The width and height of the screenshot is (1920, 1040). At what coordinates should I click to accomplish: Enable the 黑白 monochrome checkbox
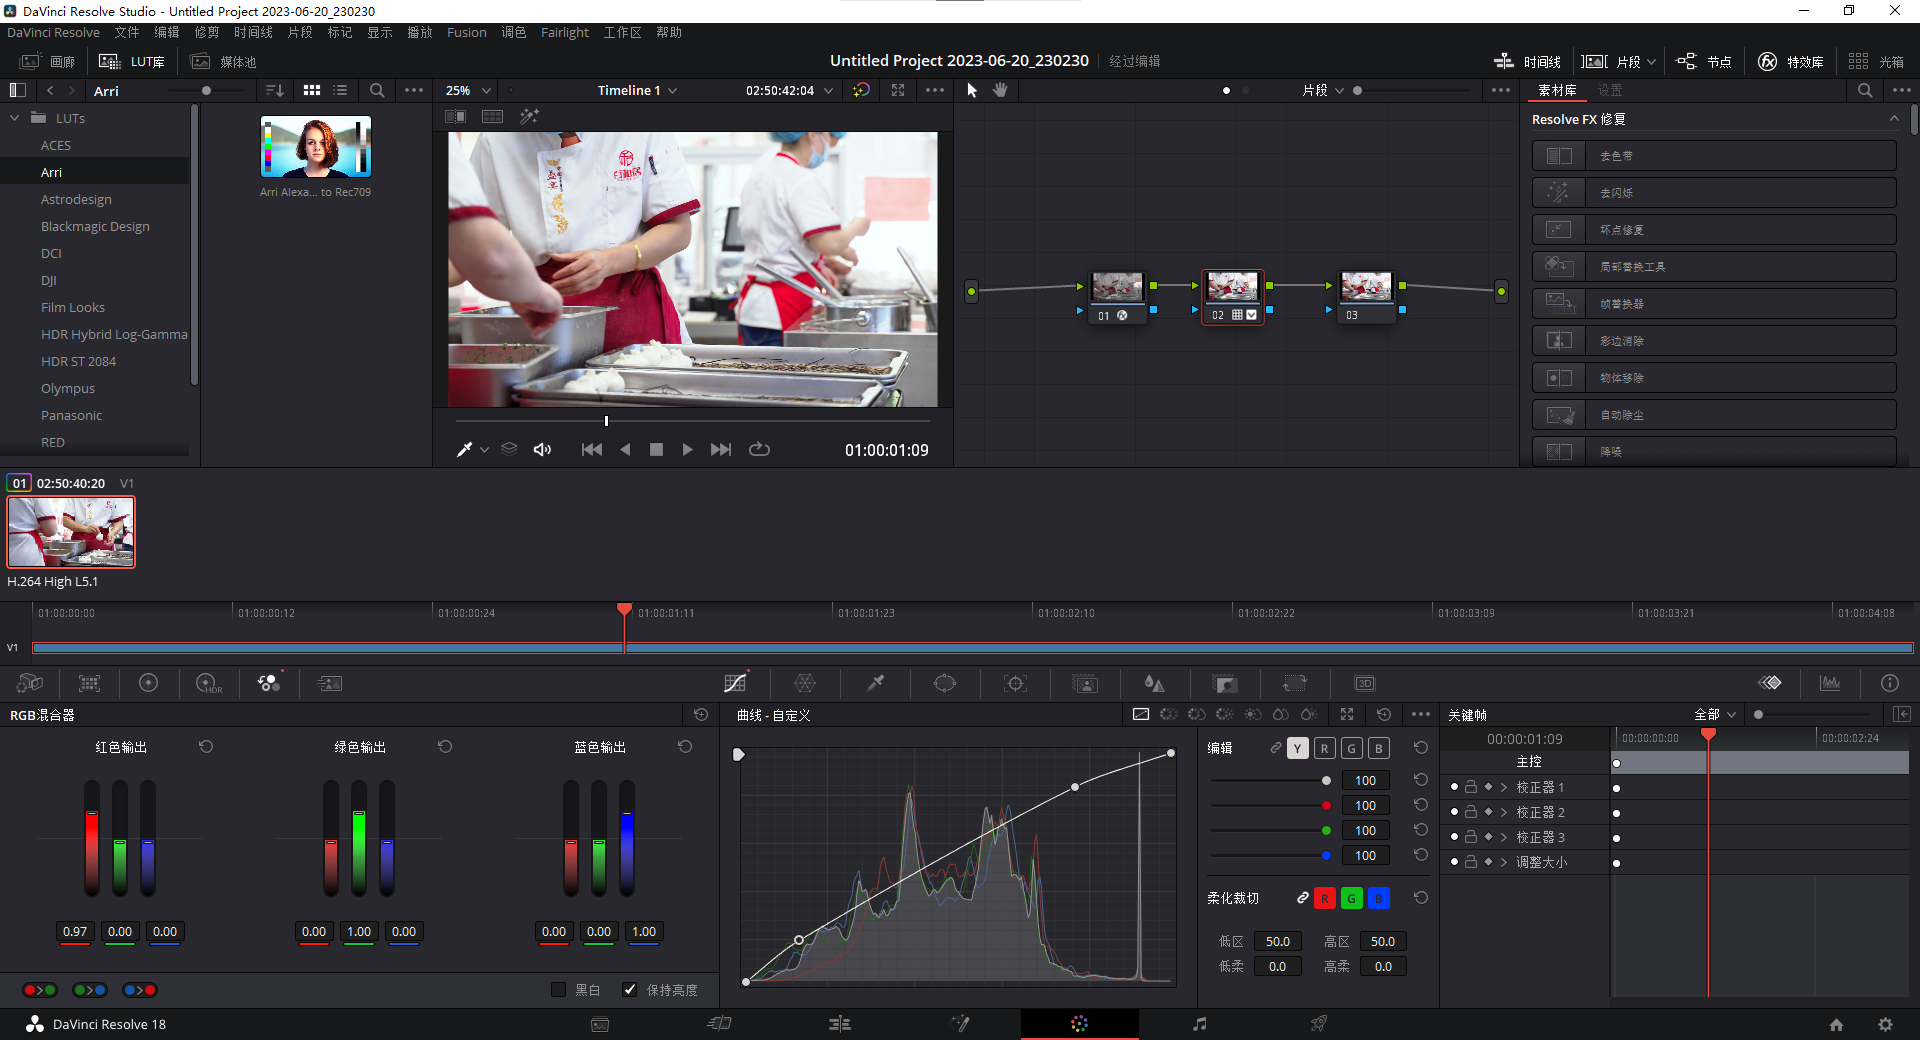point(558,990)
